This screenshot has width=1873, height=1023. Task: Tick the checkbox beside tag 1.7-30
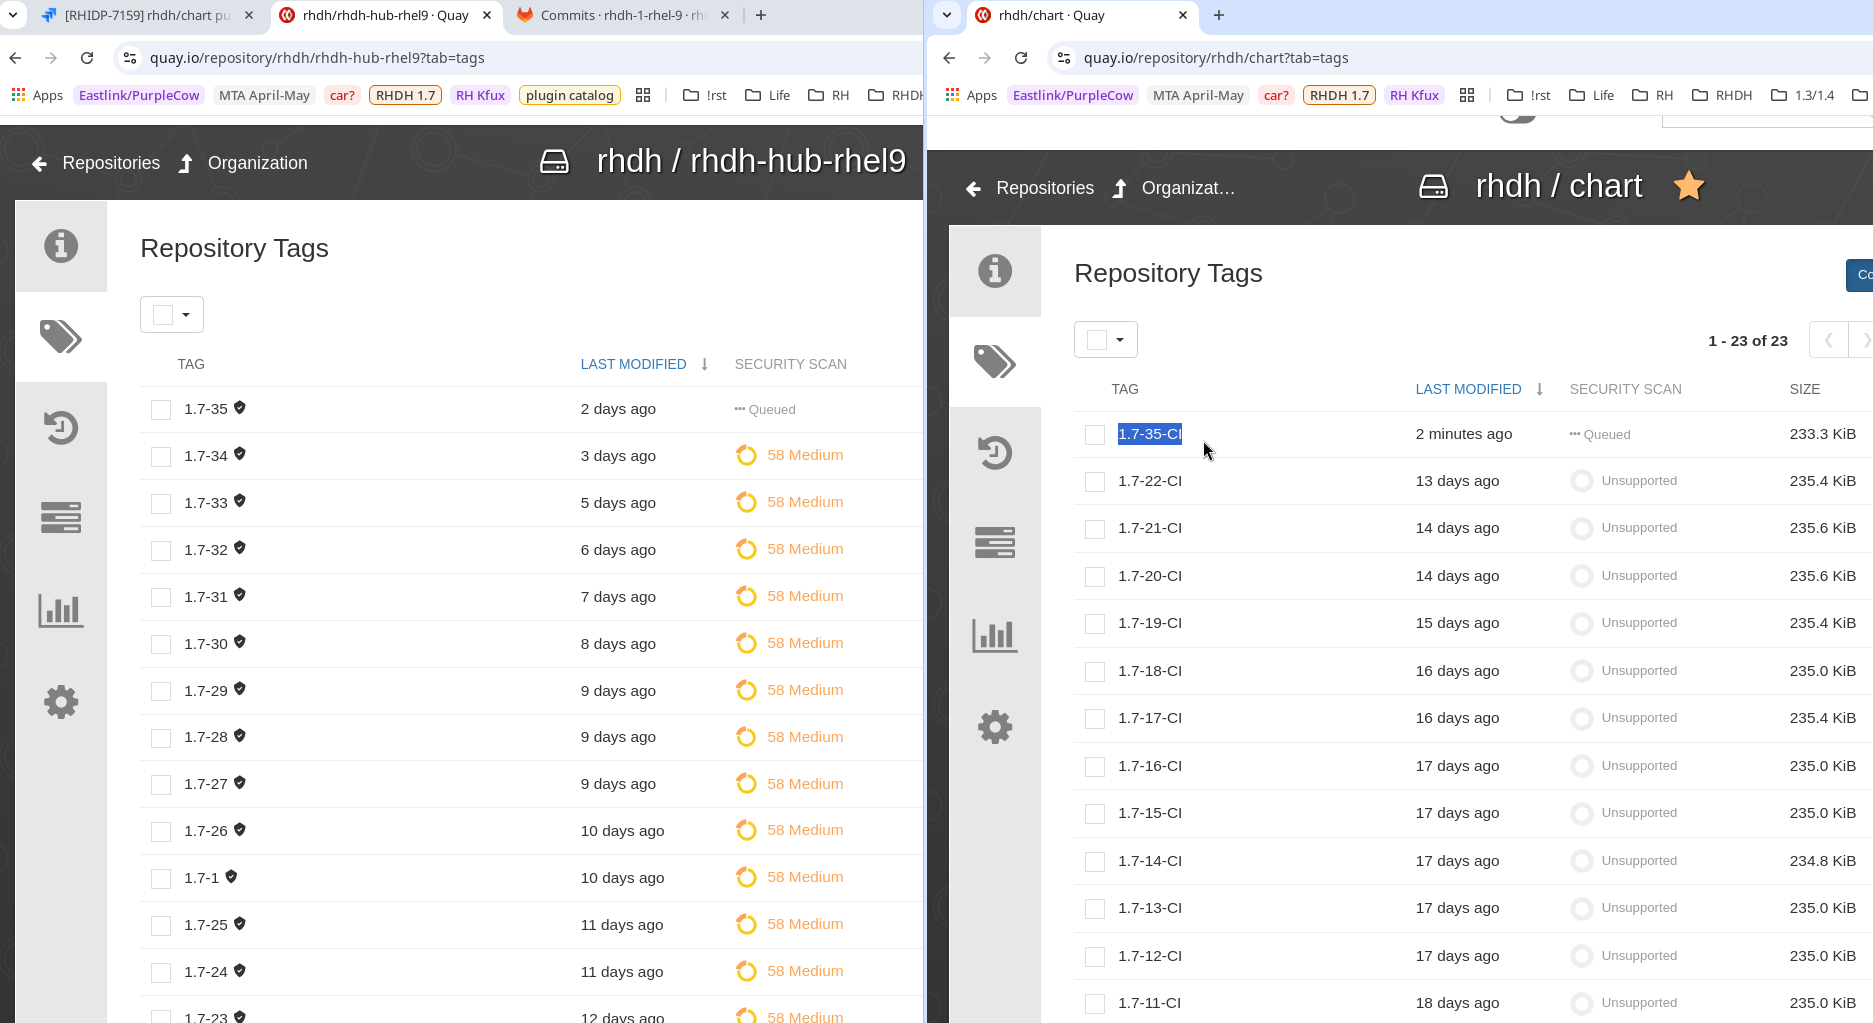[x=161, y=645]
